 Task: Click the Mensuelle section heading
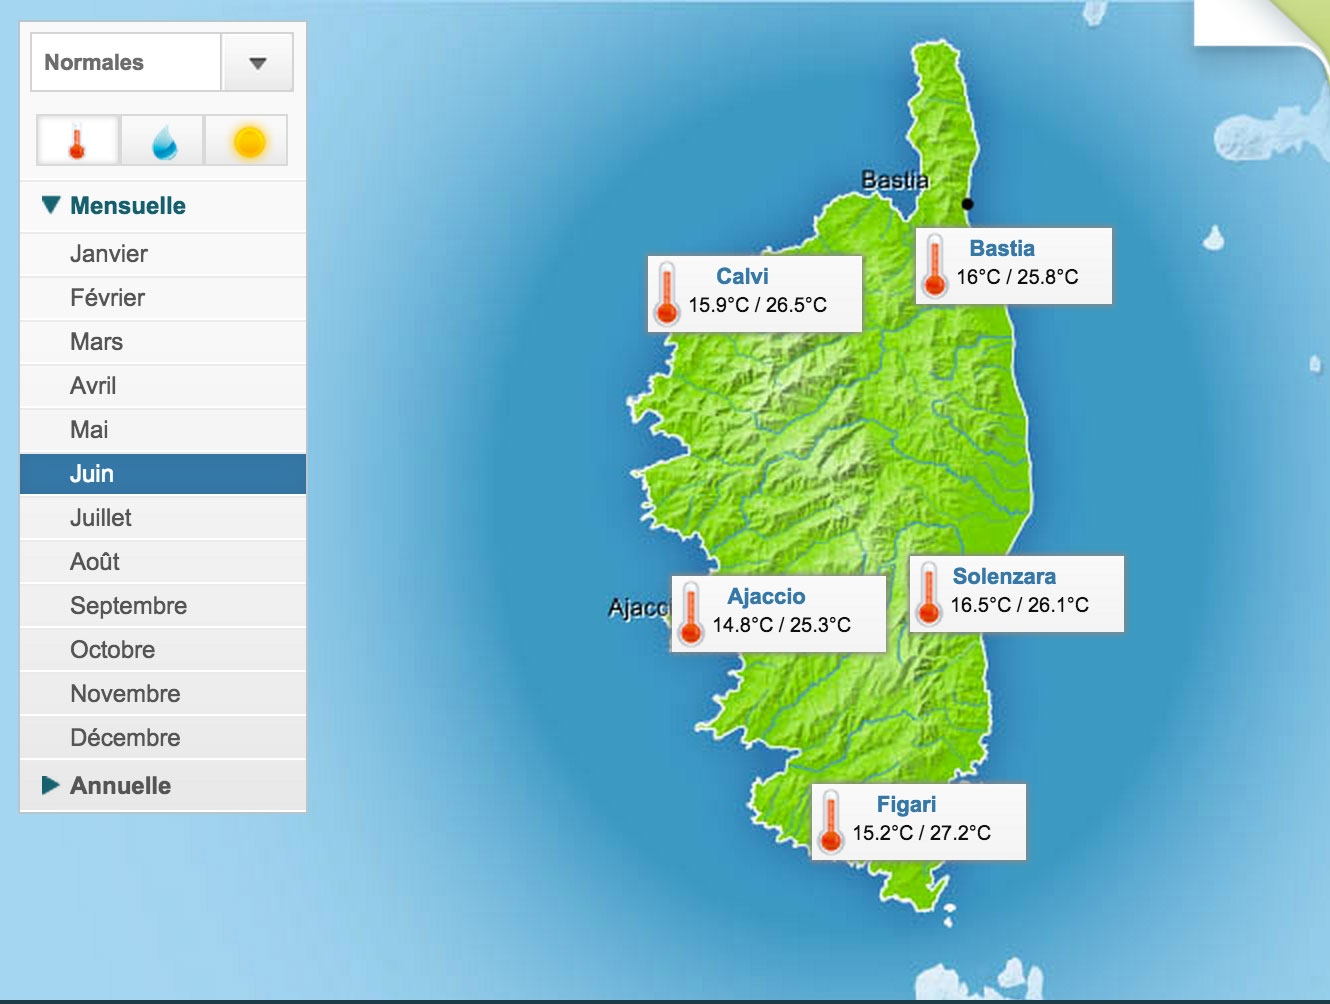[128, 206]
